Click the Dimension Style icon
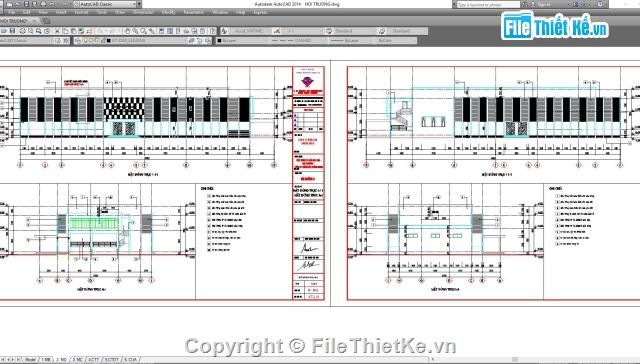This screenshot has width=640, height=364. (x=277, y=31)
